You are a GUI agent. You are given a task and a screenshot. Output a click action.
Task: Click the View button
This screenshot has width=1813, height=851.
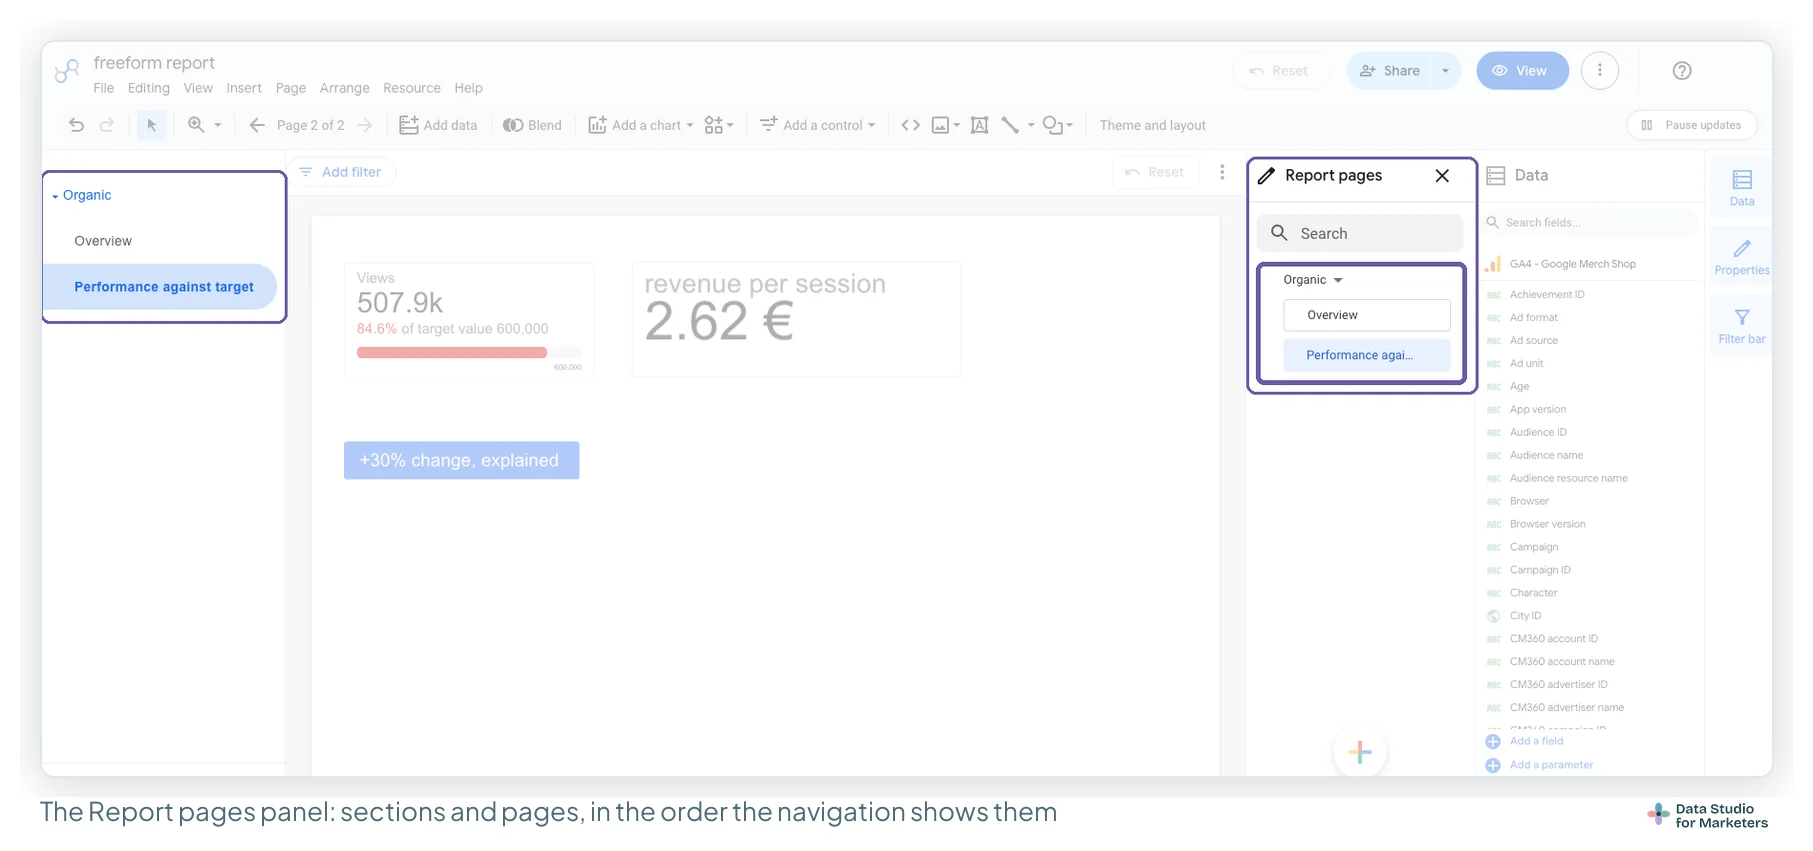tap(1522, 71)
